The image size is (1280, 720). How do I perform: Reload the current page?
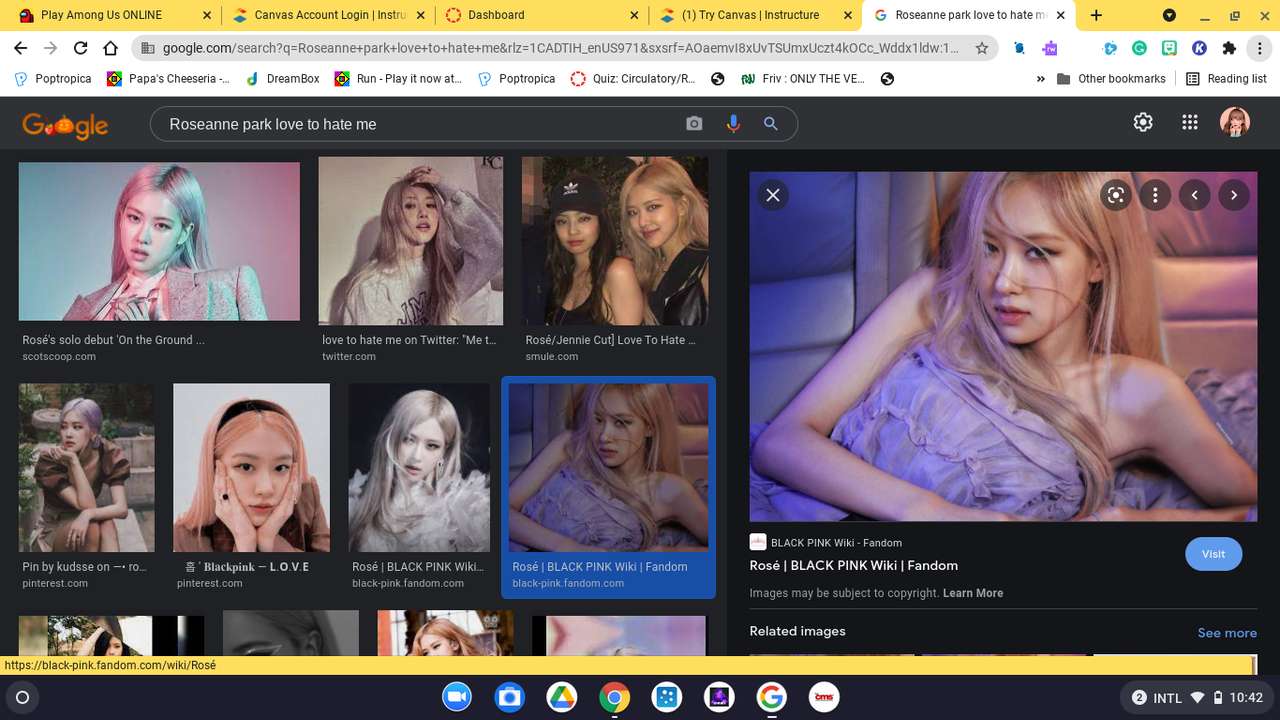tap(81, 48)
